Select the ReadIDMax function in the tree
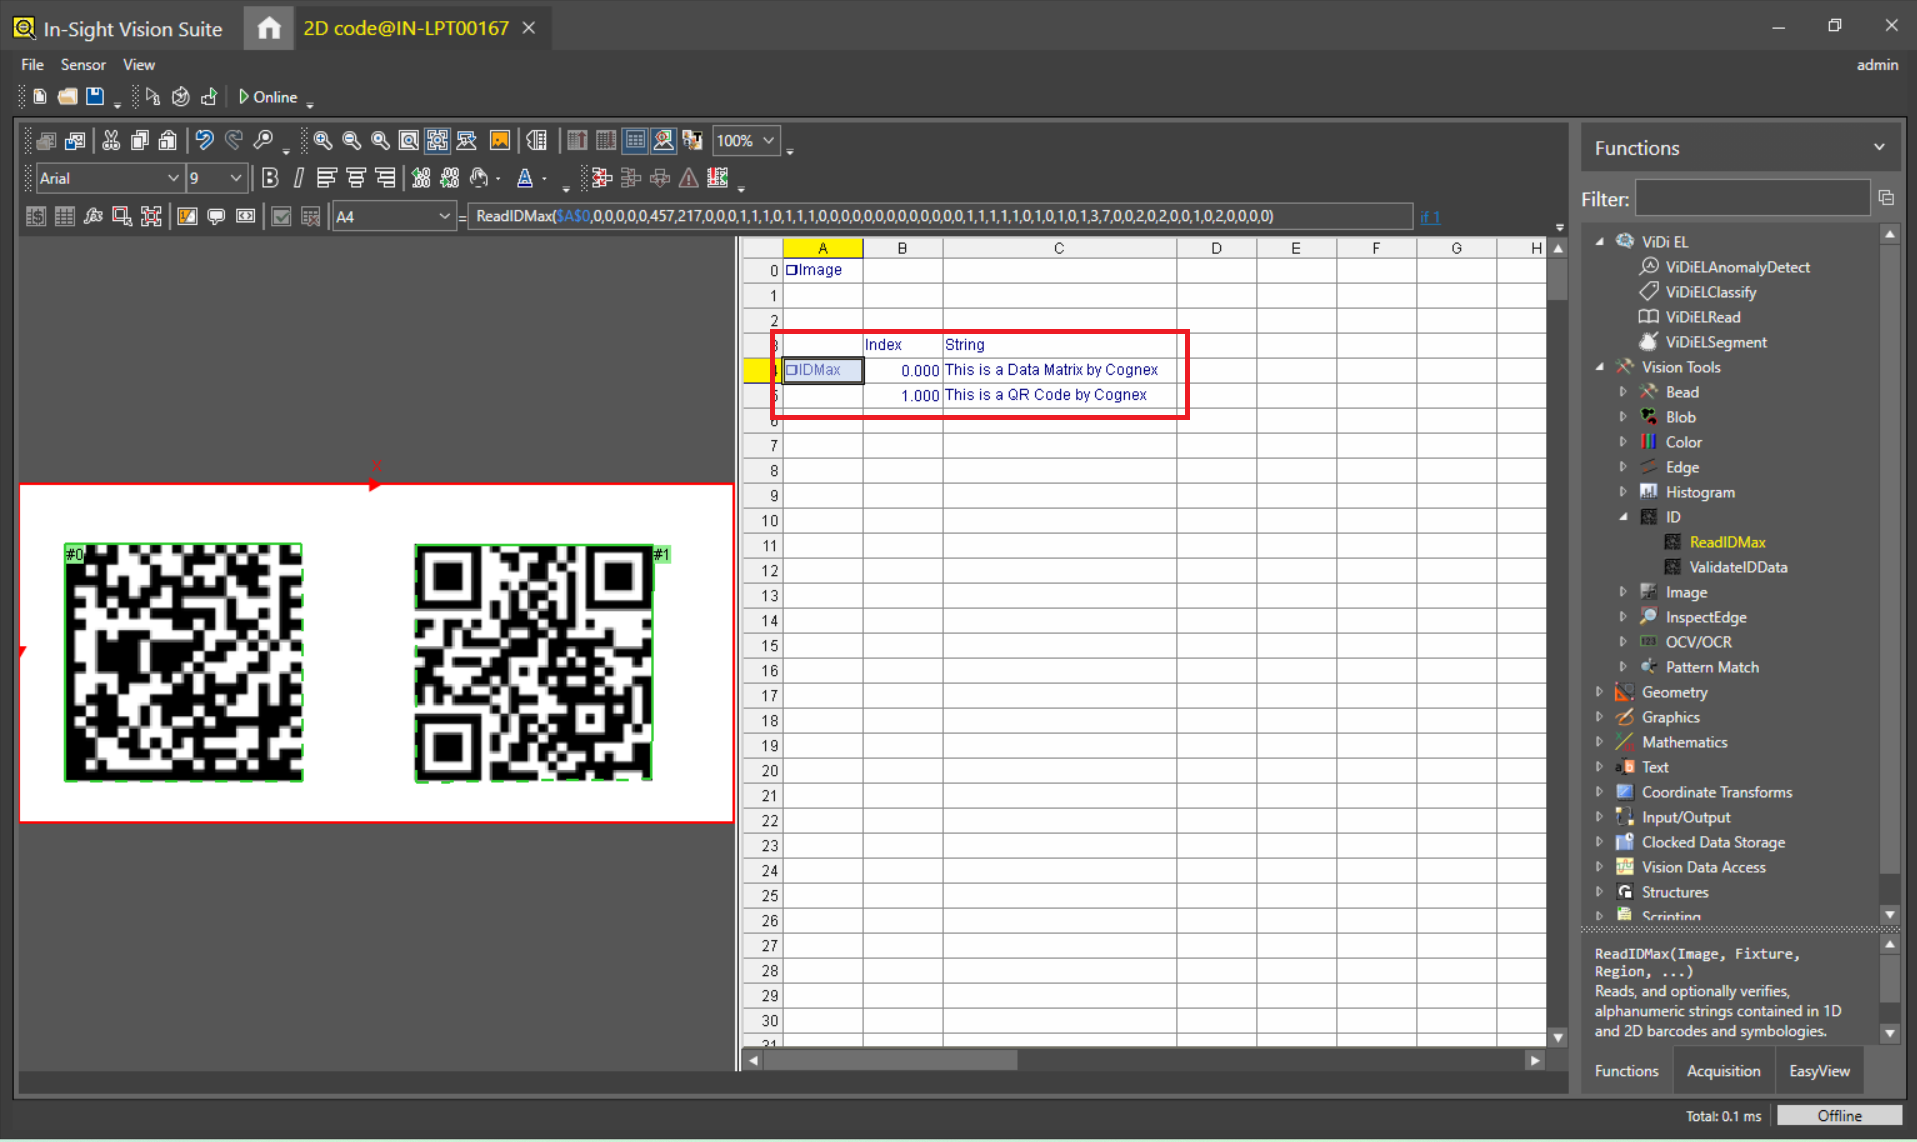Image resolution: width=1917 pixels, height=1142 pixels. pyautogui.click(x=1727, y=541)
